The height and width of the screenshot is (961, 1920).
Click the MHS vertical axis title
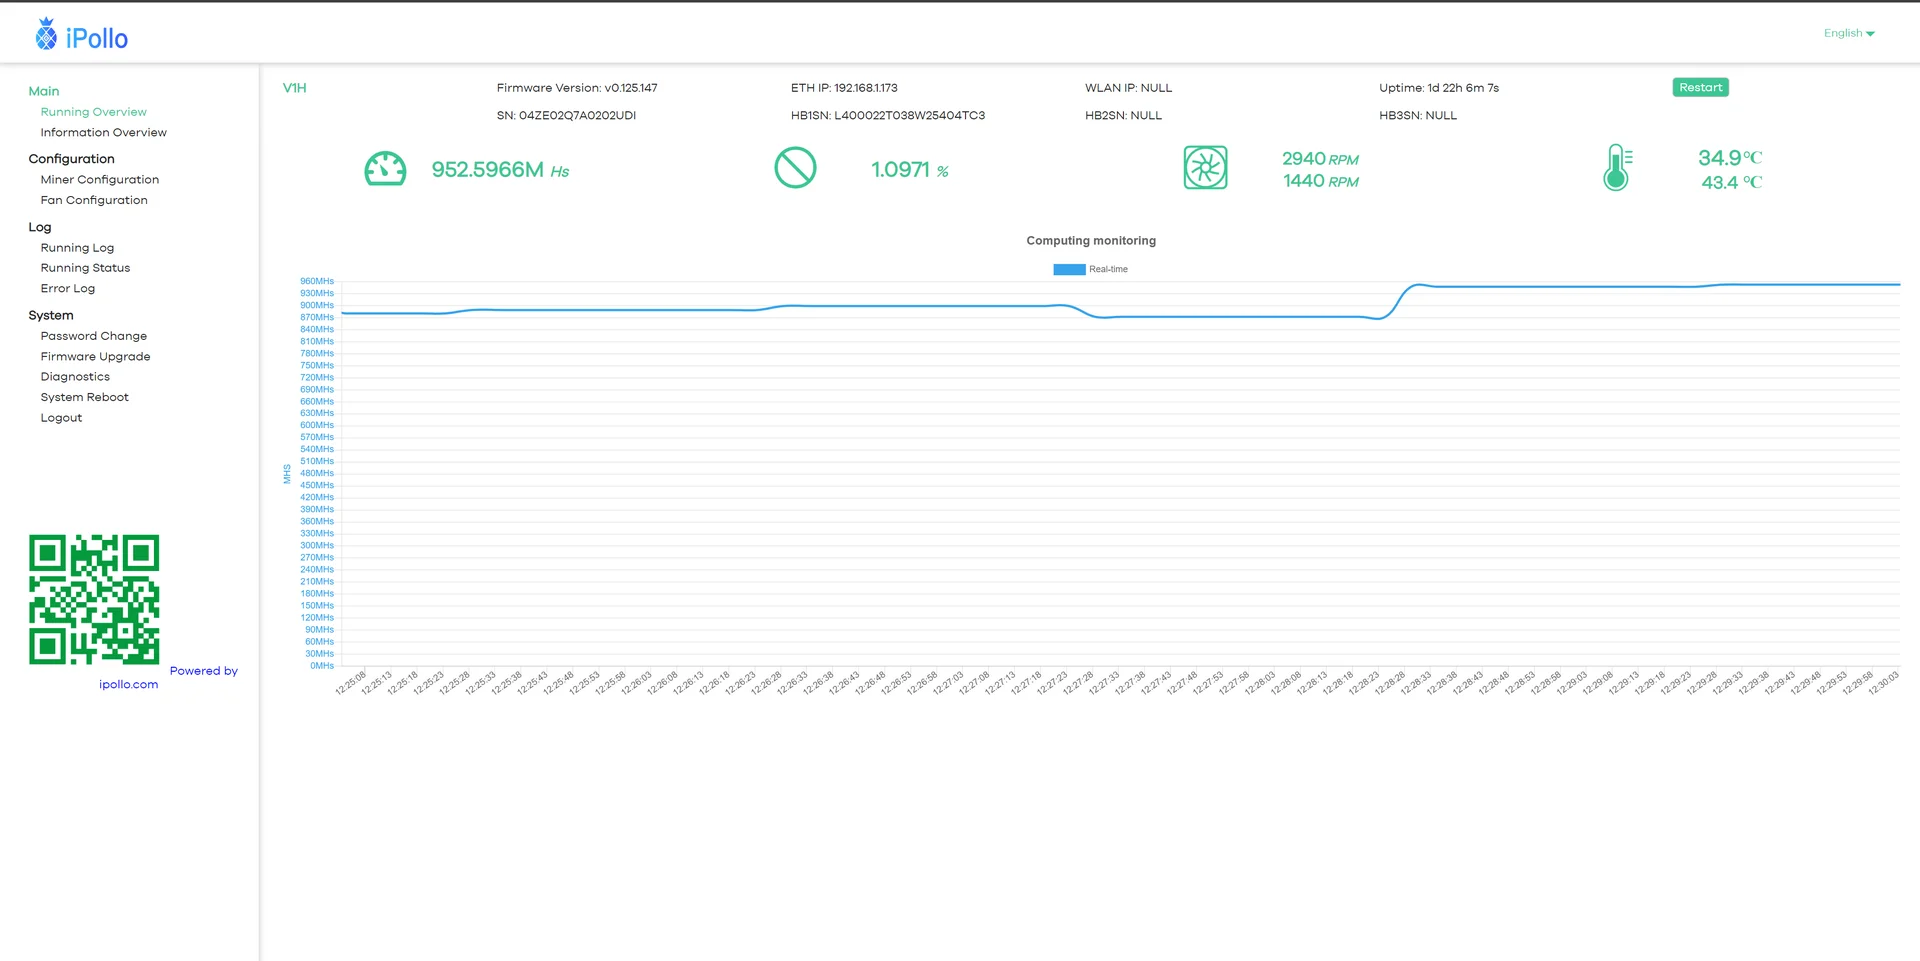[287, 474]
